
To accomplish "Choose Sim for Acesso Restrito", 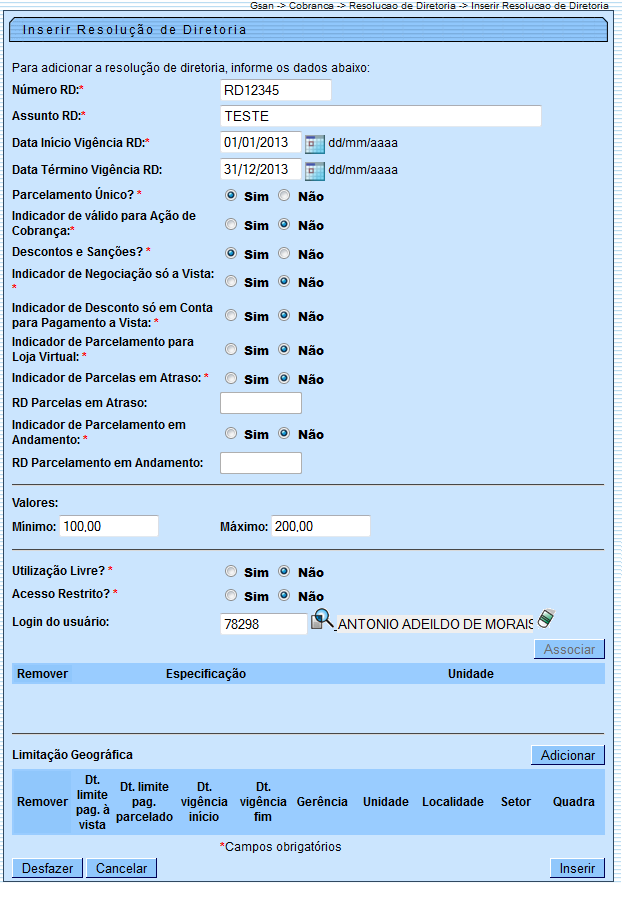I will coord(231,596).
